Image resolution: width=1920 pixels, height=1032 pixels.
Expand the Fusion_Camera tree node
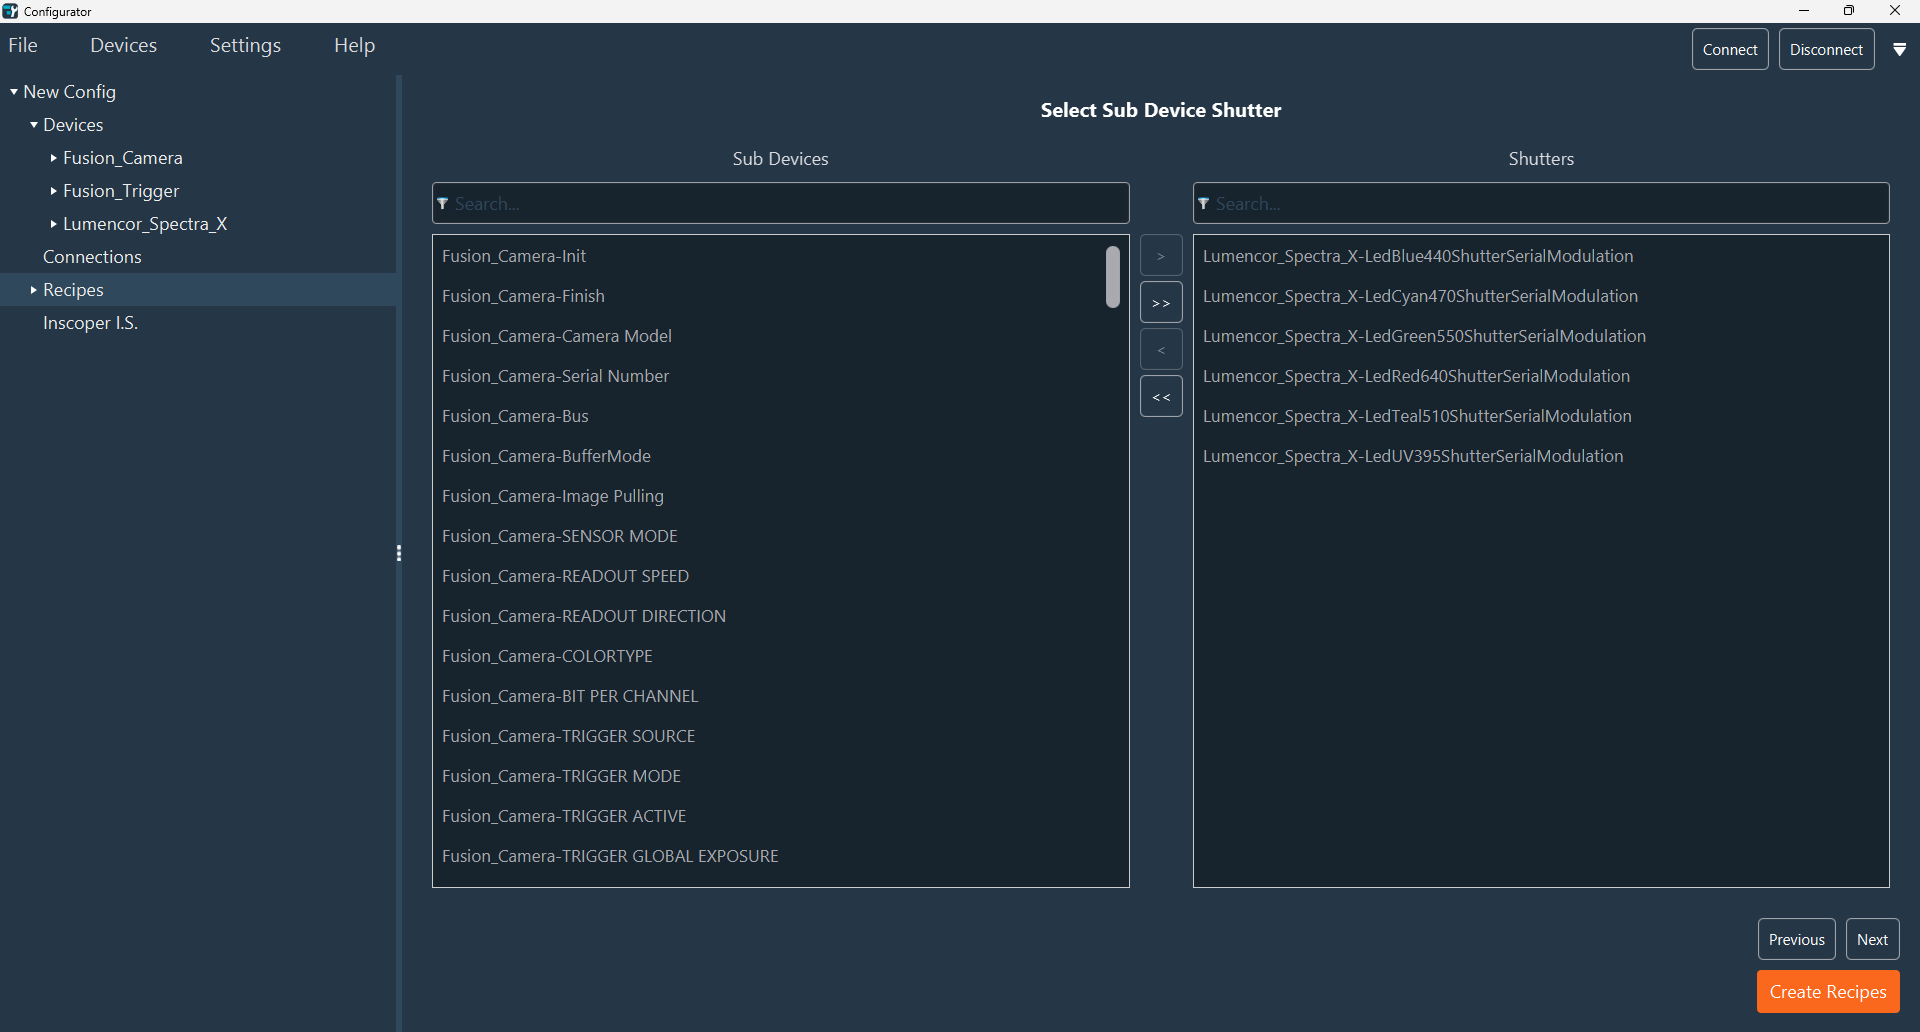point(53,158)
